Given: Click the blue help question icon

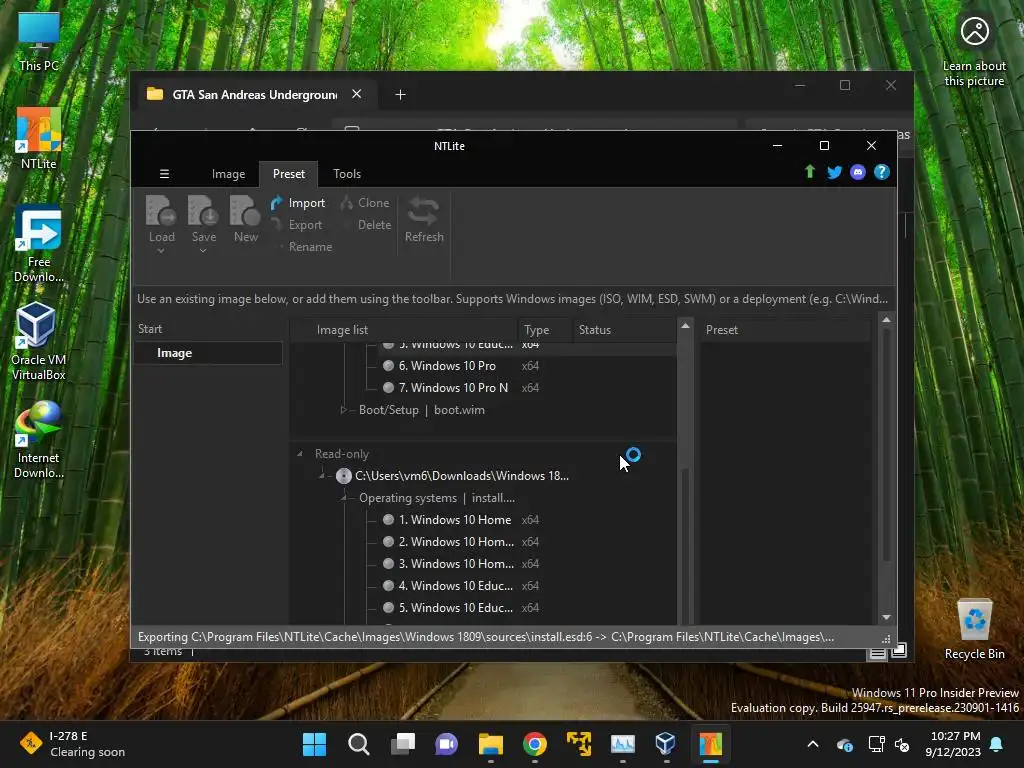Looking at the screenshot, I should [x=882, y=172].
